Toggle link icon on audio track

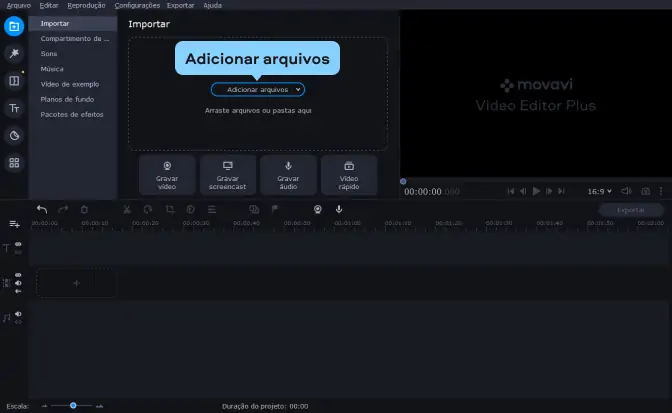tap(18, 322)
